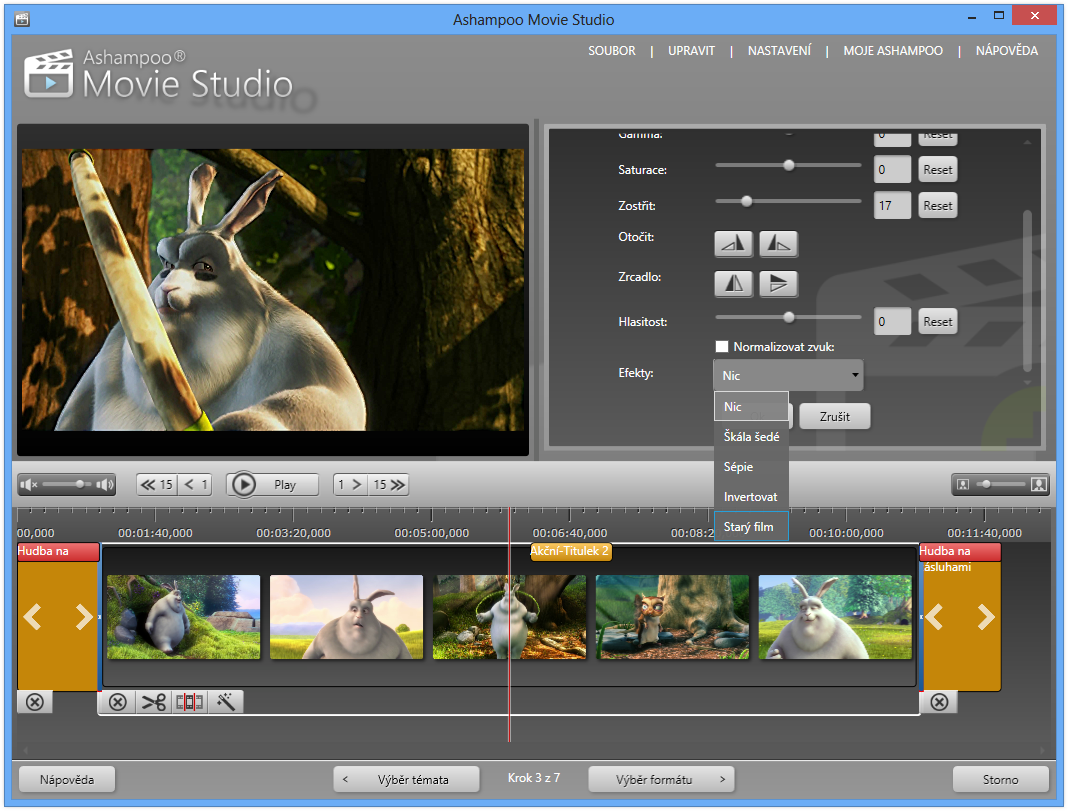
Task: Click the scissors cut icon under the timeline
Action: (x=154, y=702)
